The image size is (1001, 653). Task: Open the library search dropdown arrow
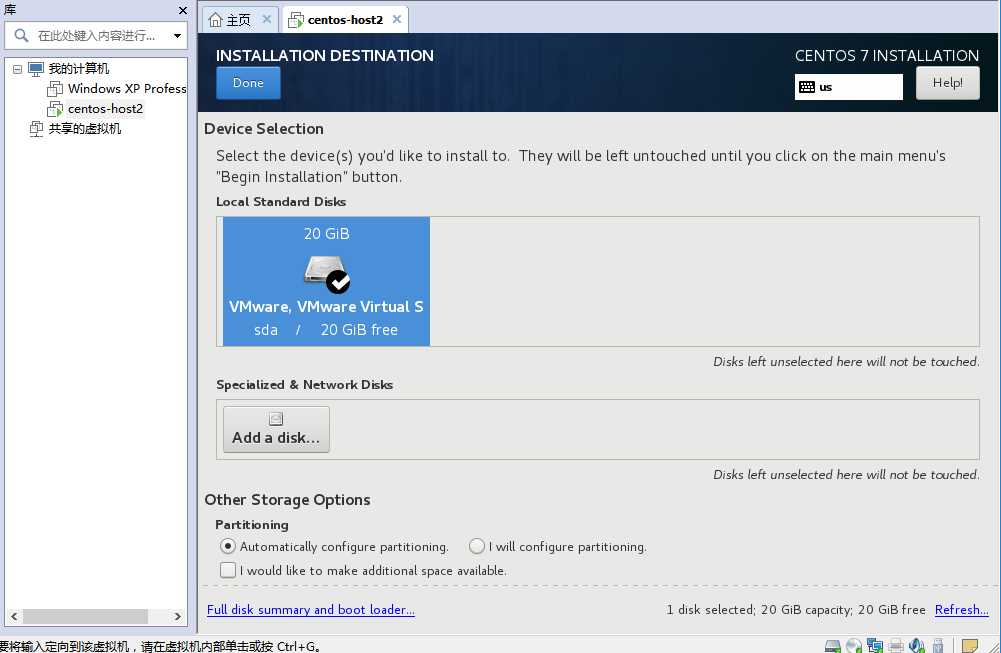pos(177,36)
